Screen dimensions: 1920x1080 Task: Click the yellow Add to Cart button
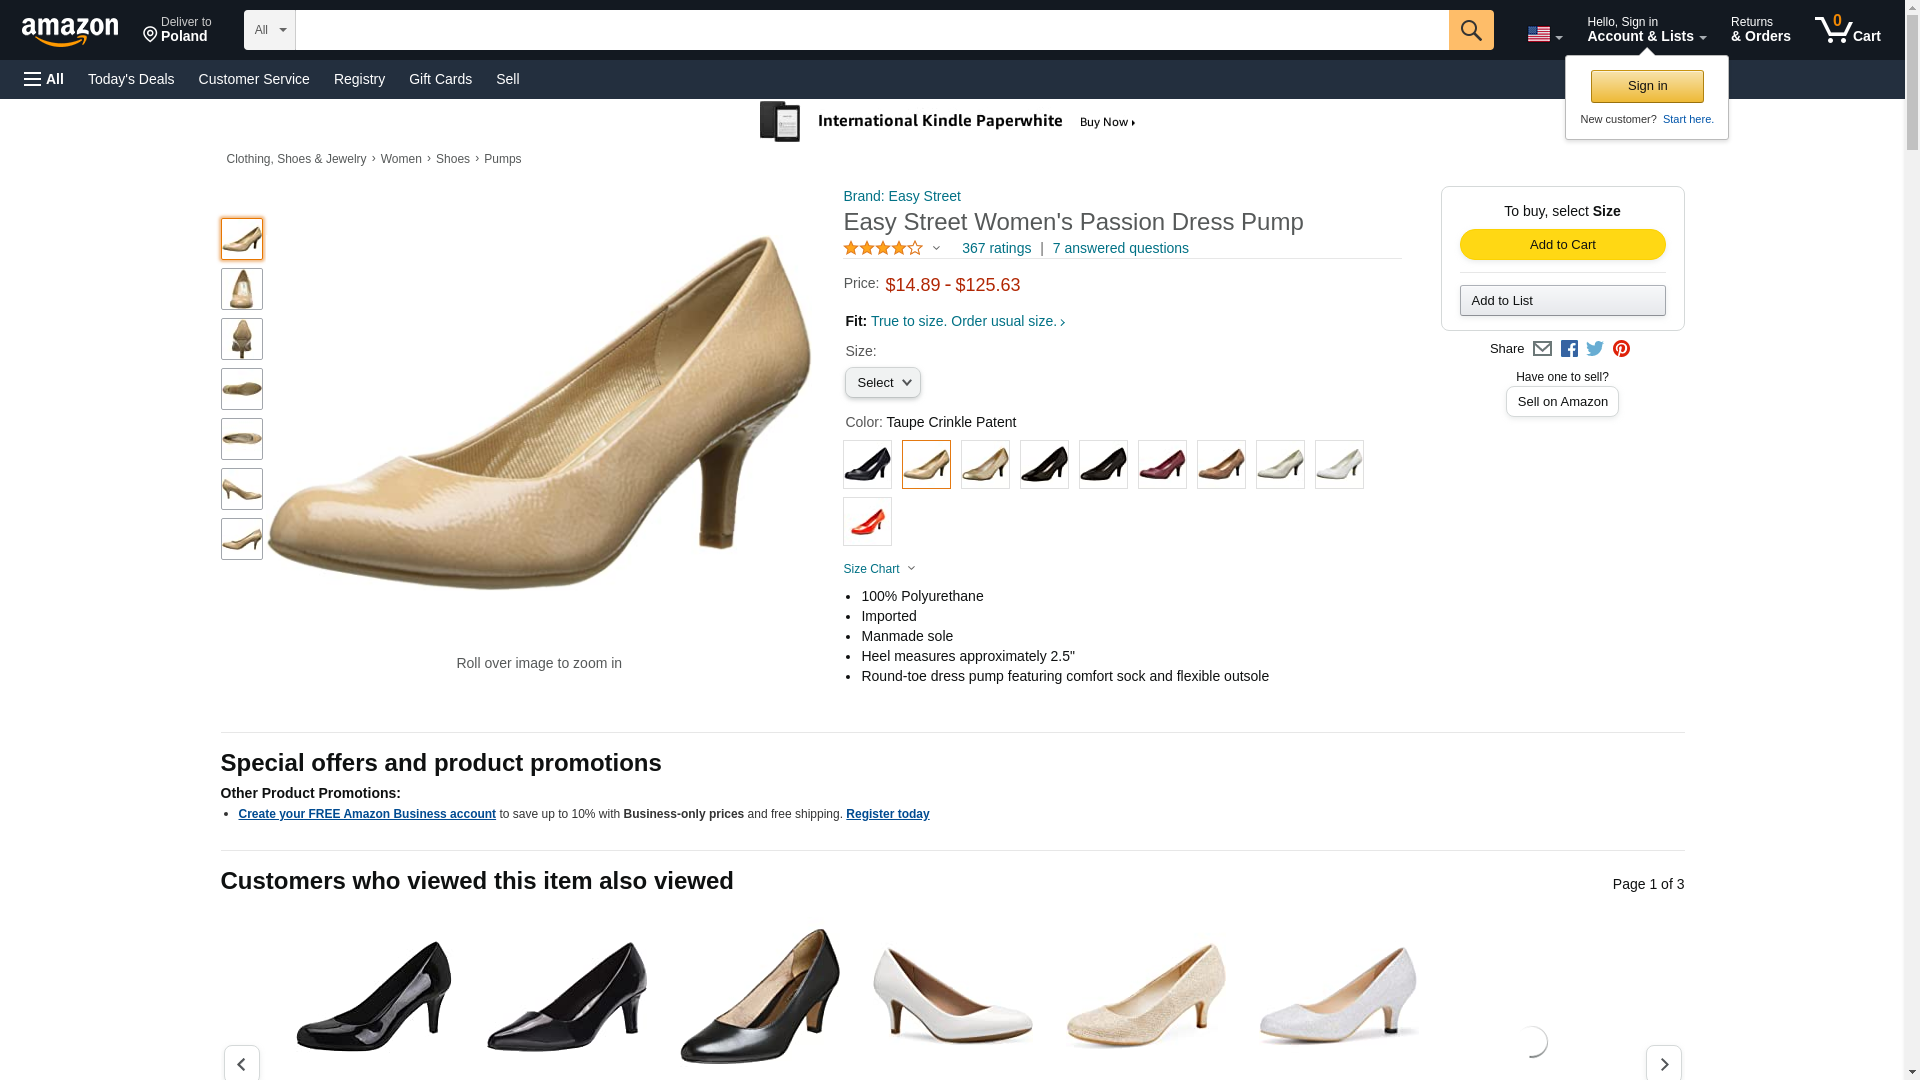click(x=1562, y=245)
